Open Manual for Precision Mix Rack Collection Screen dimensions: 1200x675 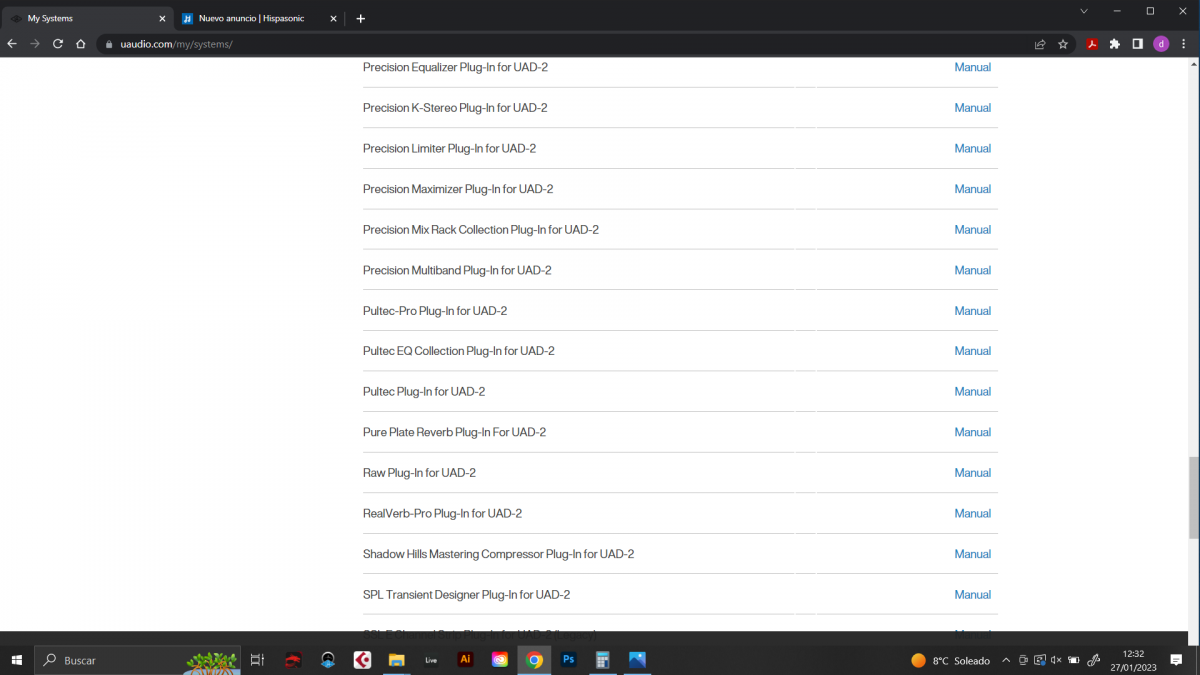point(972,230)
